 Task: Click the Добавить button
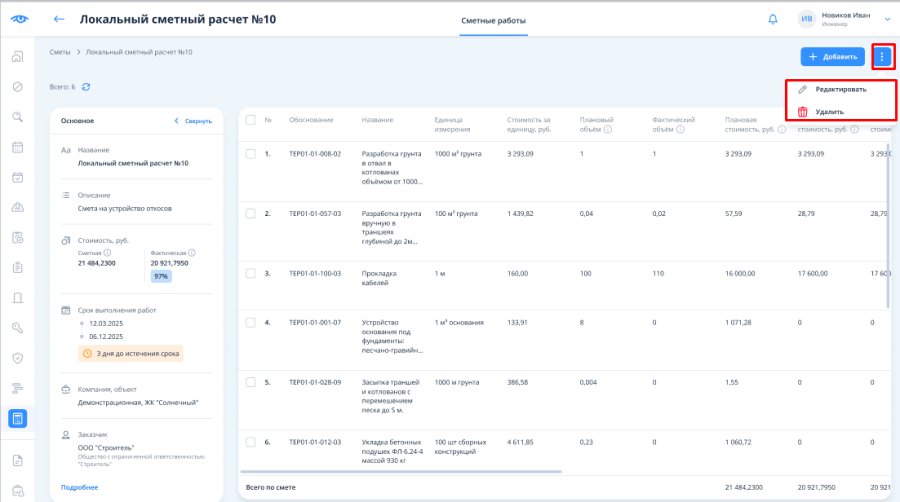point(832,56)
